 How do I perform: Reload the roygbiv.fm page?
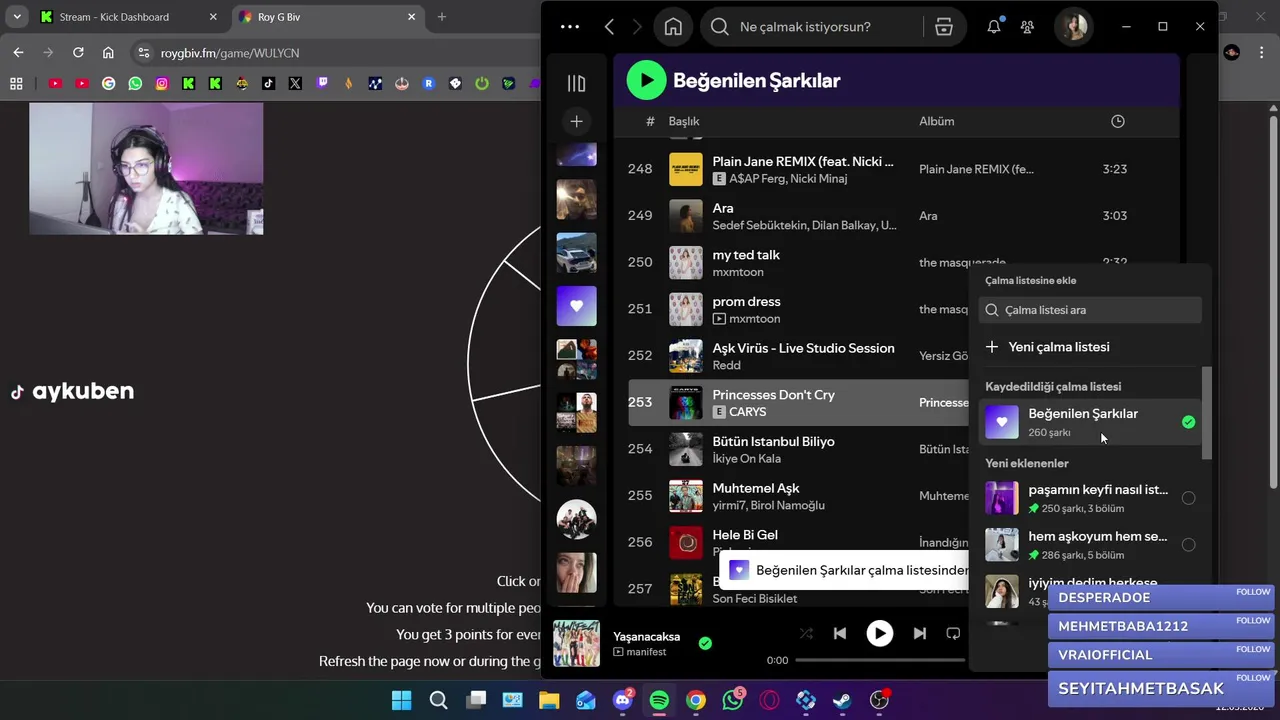[78, 53]
